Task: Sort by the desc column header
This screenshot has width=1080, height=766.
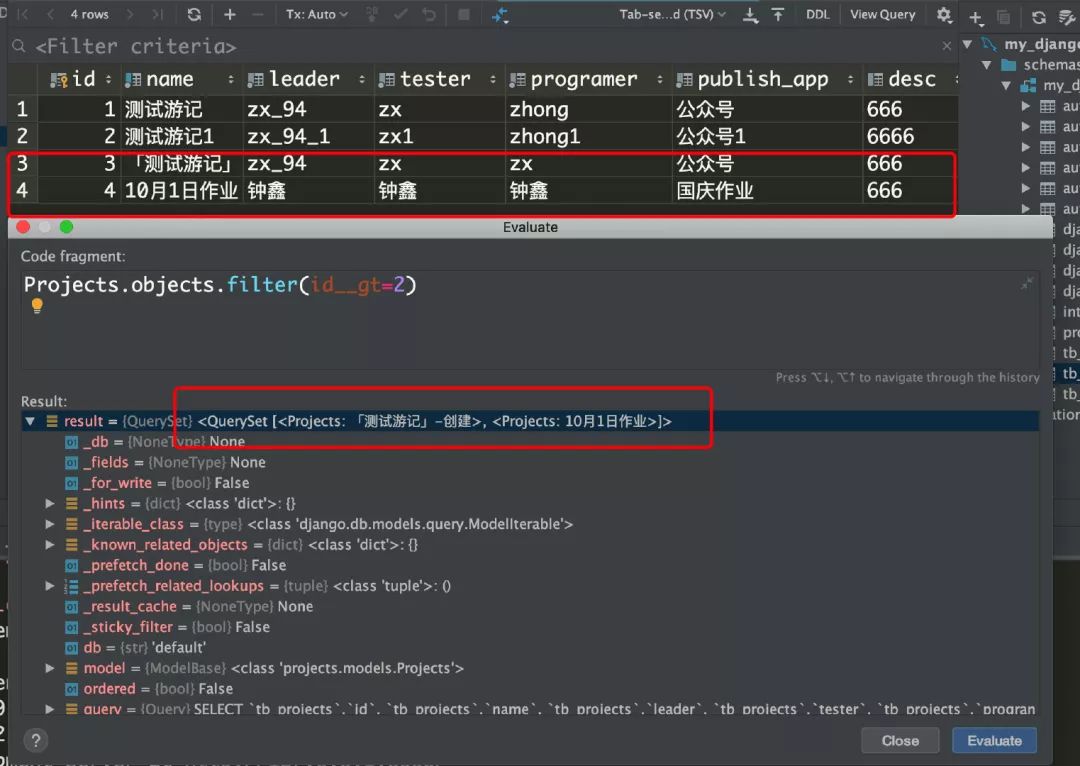Action: [x=910, y=79]
